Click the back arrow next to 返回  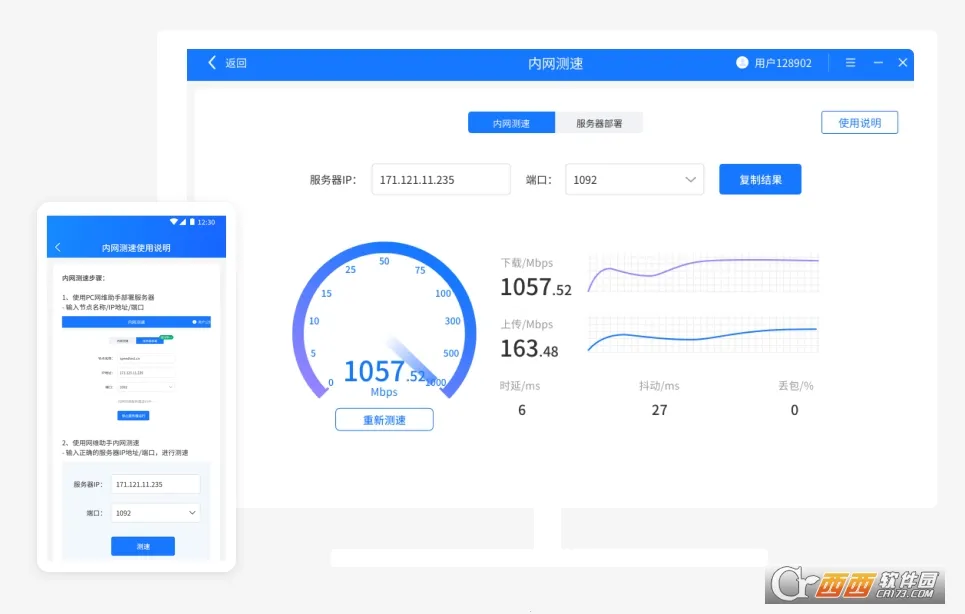click(x=212, y=63)
